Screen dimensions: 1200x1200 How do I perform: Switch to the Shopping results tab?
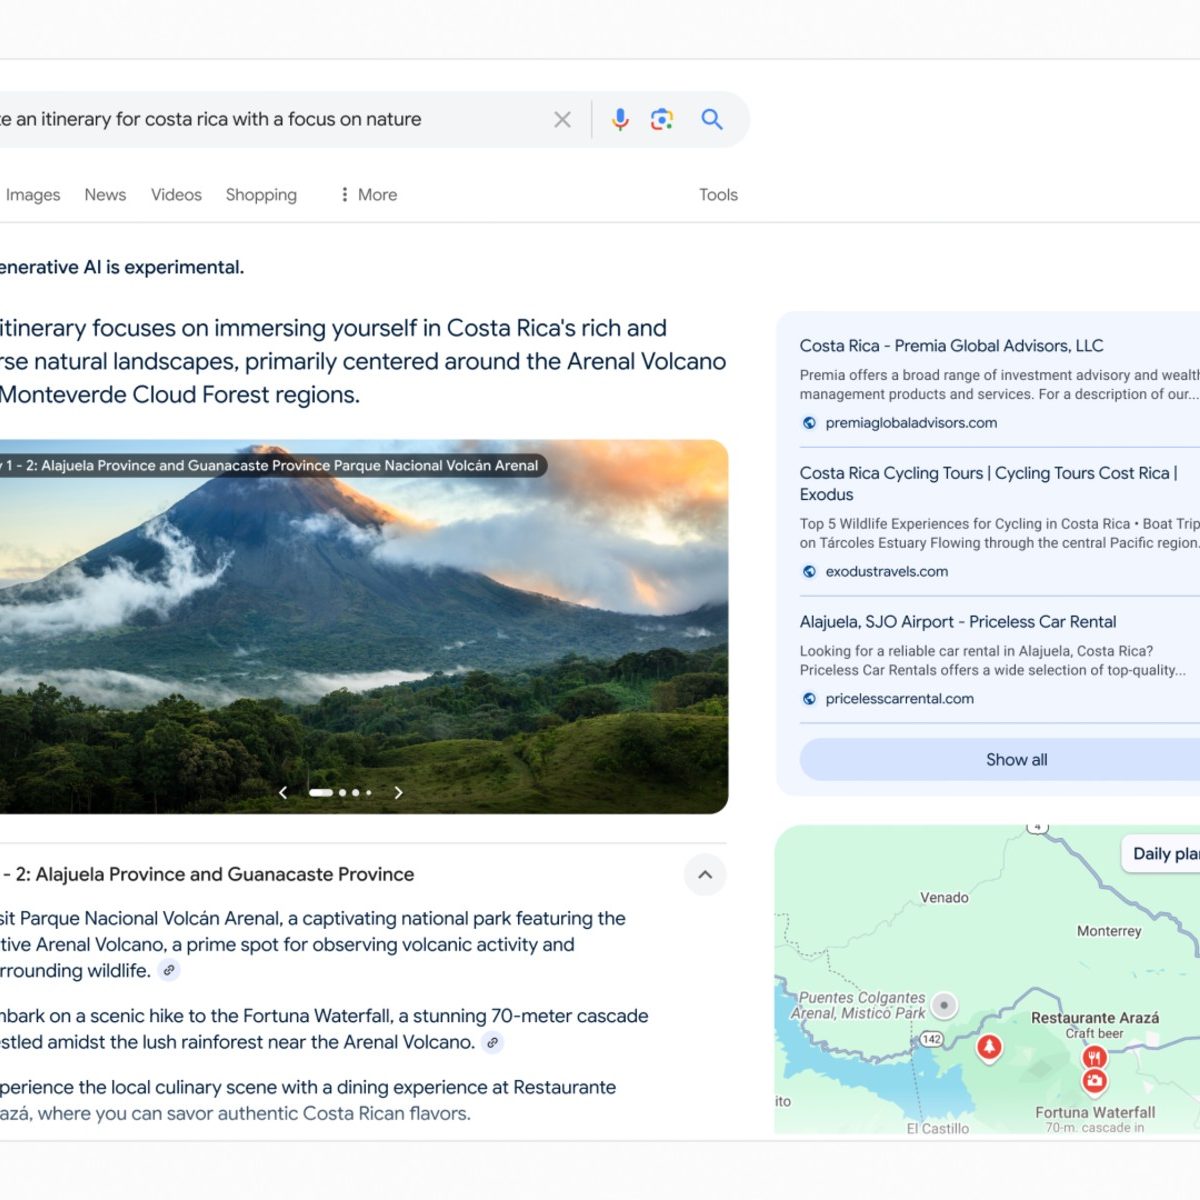[x=261, y=195]
